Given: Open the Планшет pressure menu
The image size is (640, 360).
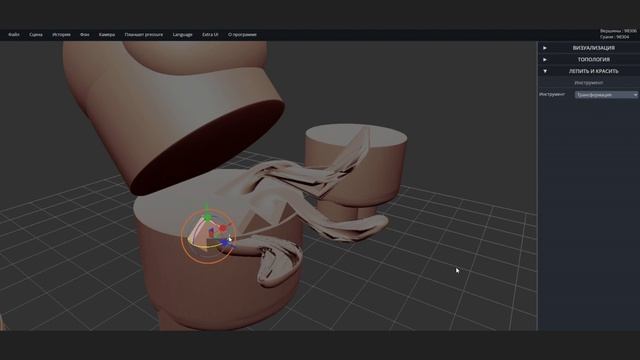Looking at the screenshot, I should 144,35.
